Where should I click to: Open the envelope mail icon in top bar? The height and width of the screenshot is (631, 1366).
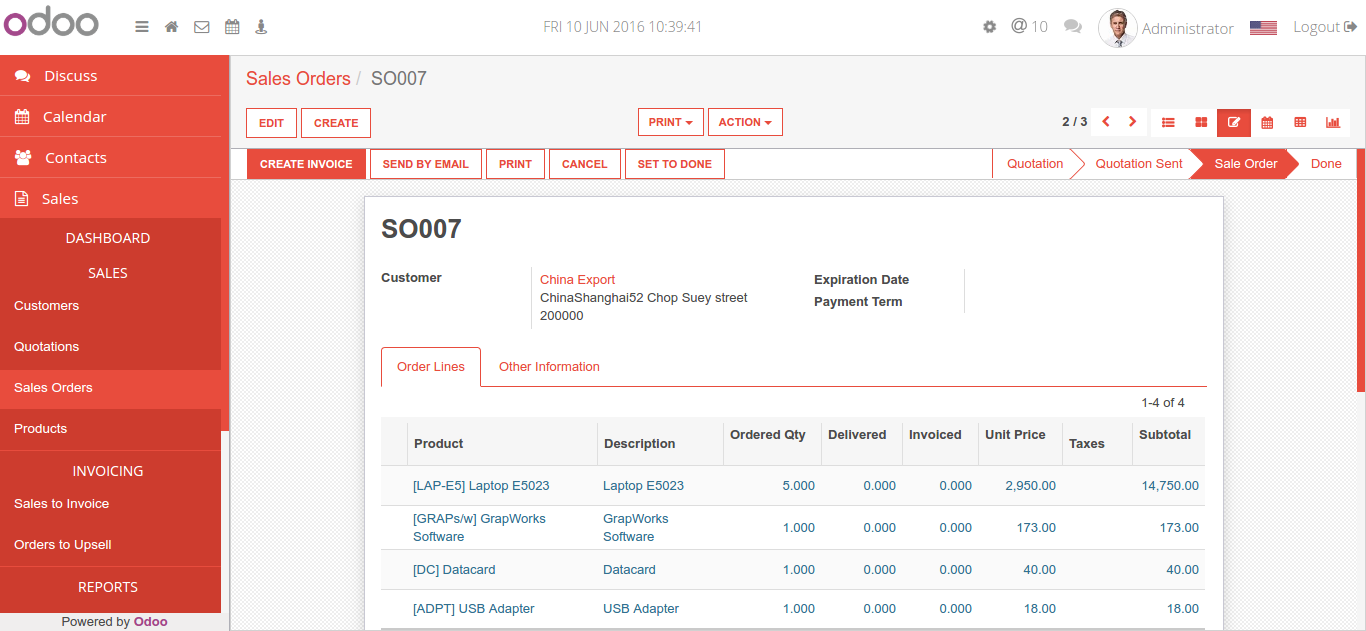coord(202,27)
